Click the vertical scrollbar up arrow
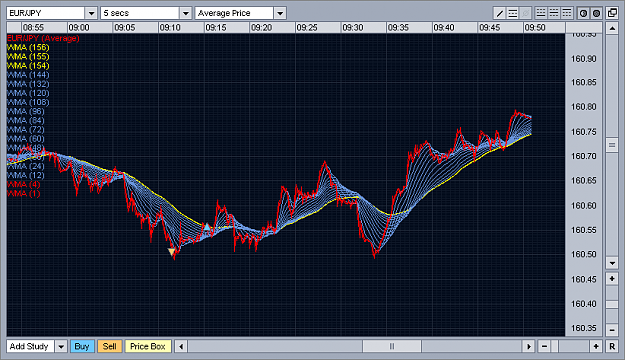 point(612,28)
